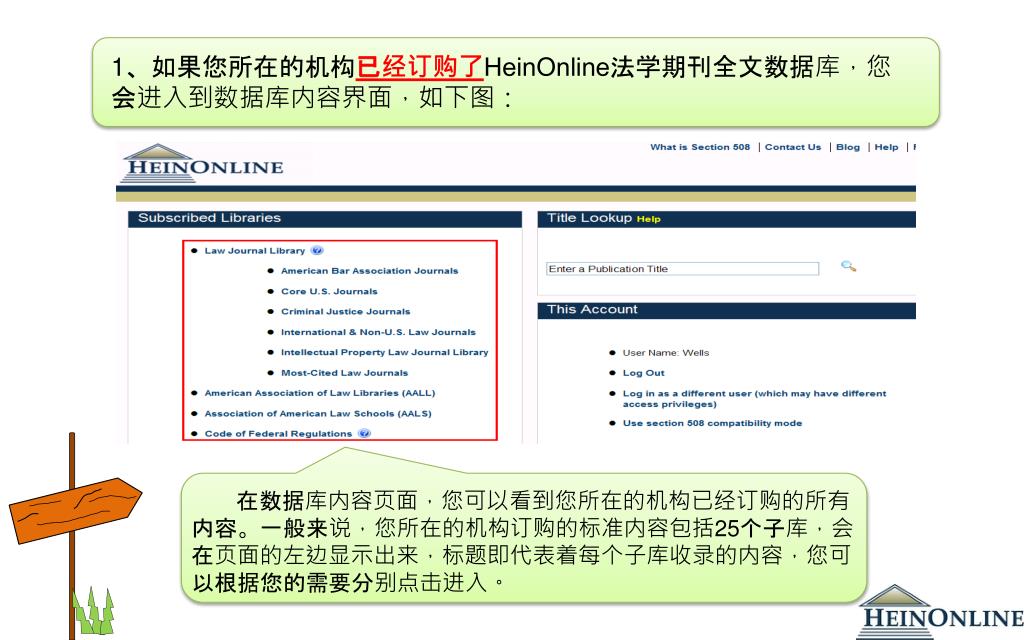
Task: Open Law Journal Library help icon
Action: pos(317,250)
